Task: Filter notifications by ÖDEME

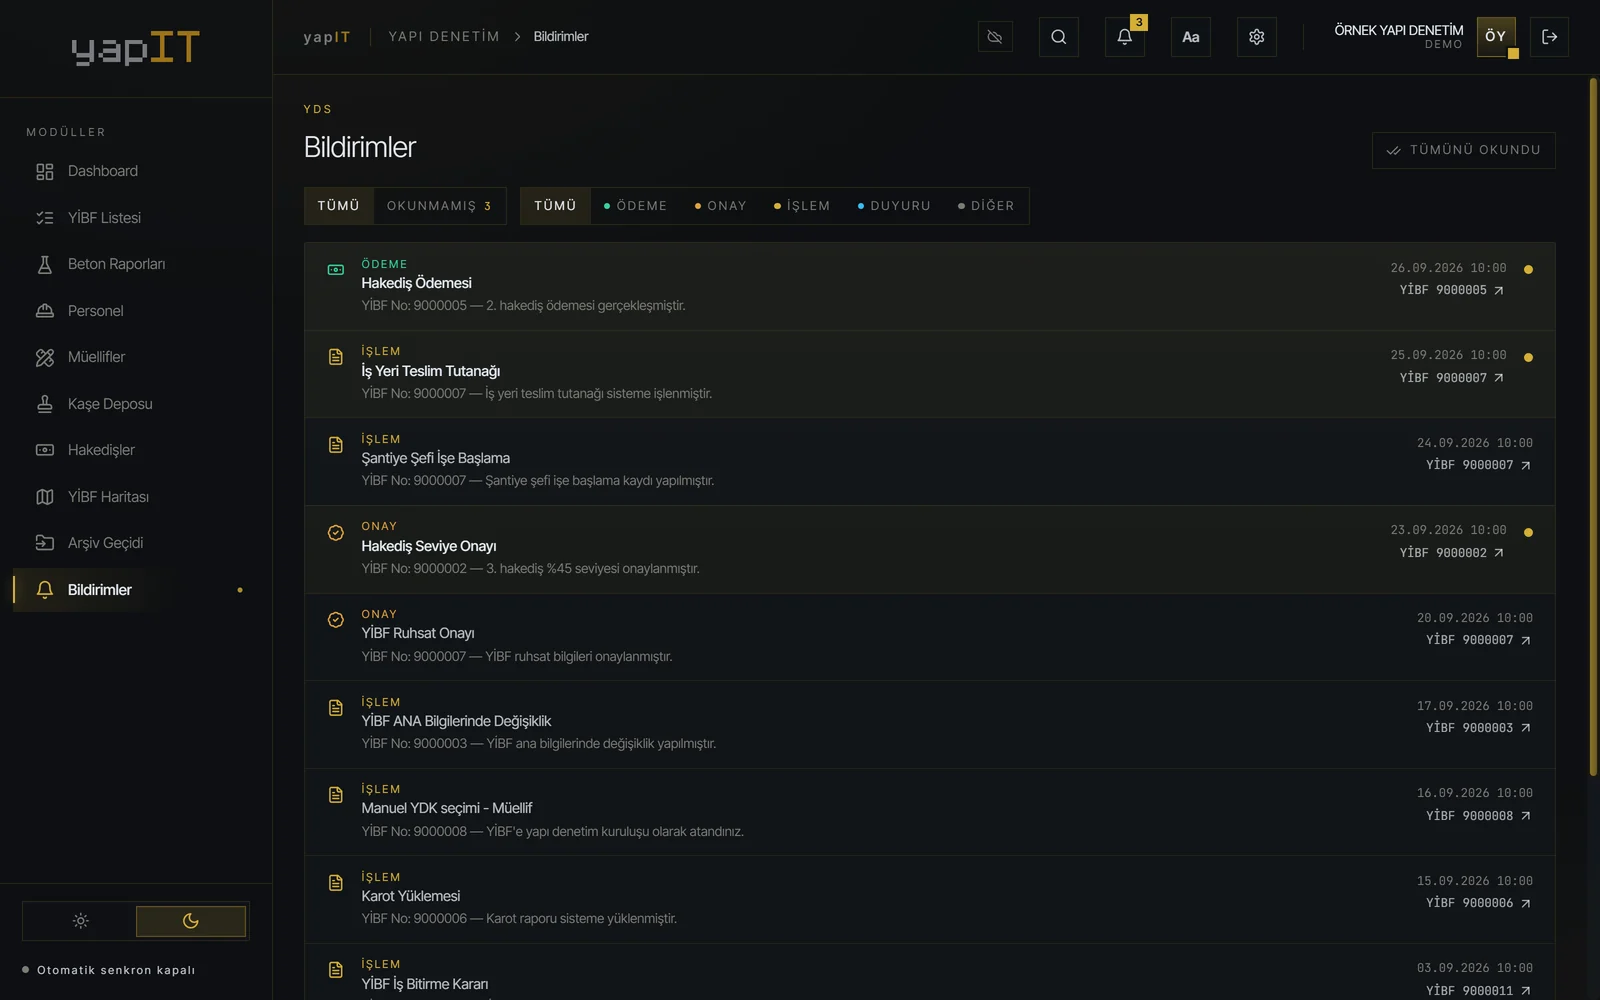Action: (636, 206)
